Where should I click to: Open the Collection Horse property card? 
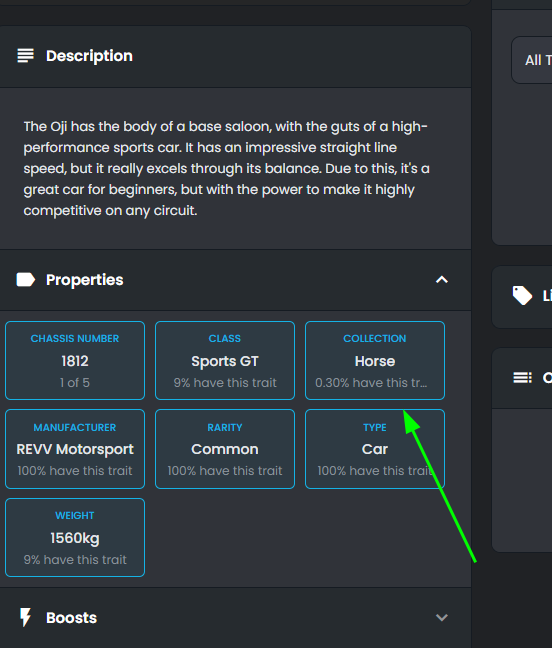[375, 360]
